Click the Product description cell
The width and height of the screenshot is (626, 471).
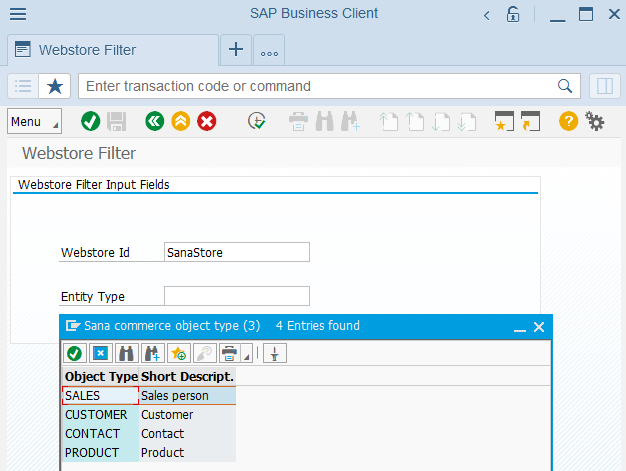187,453
